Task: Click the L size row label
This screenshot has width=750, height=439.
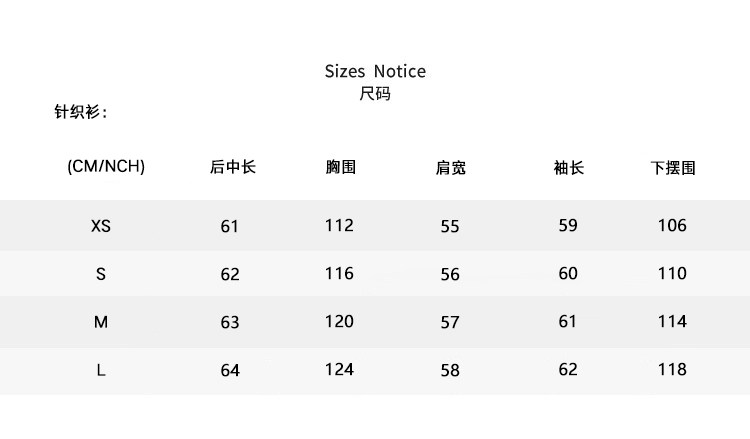Action: point(101,370)
